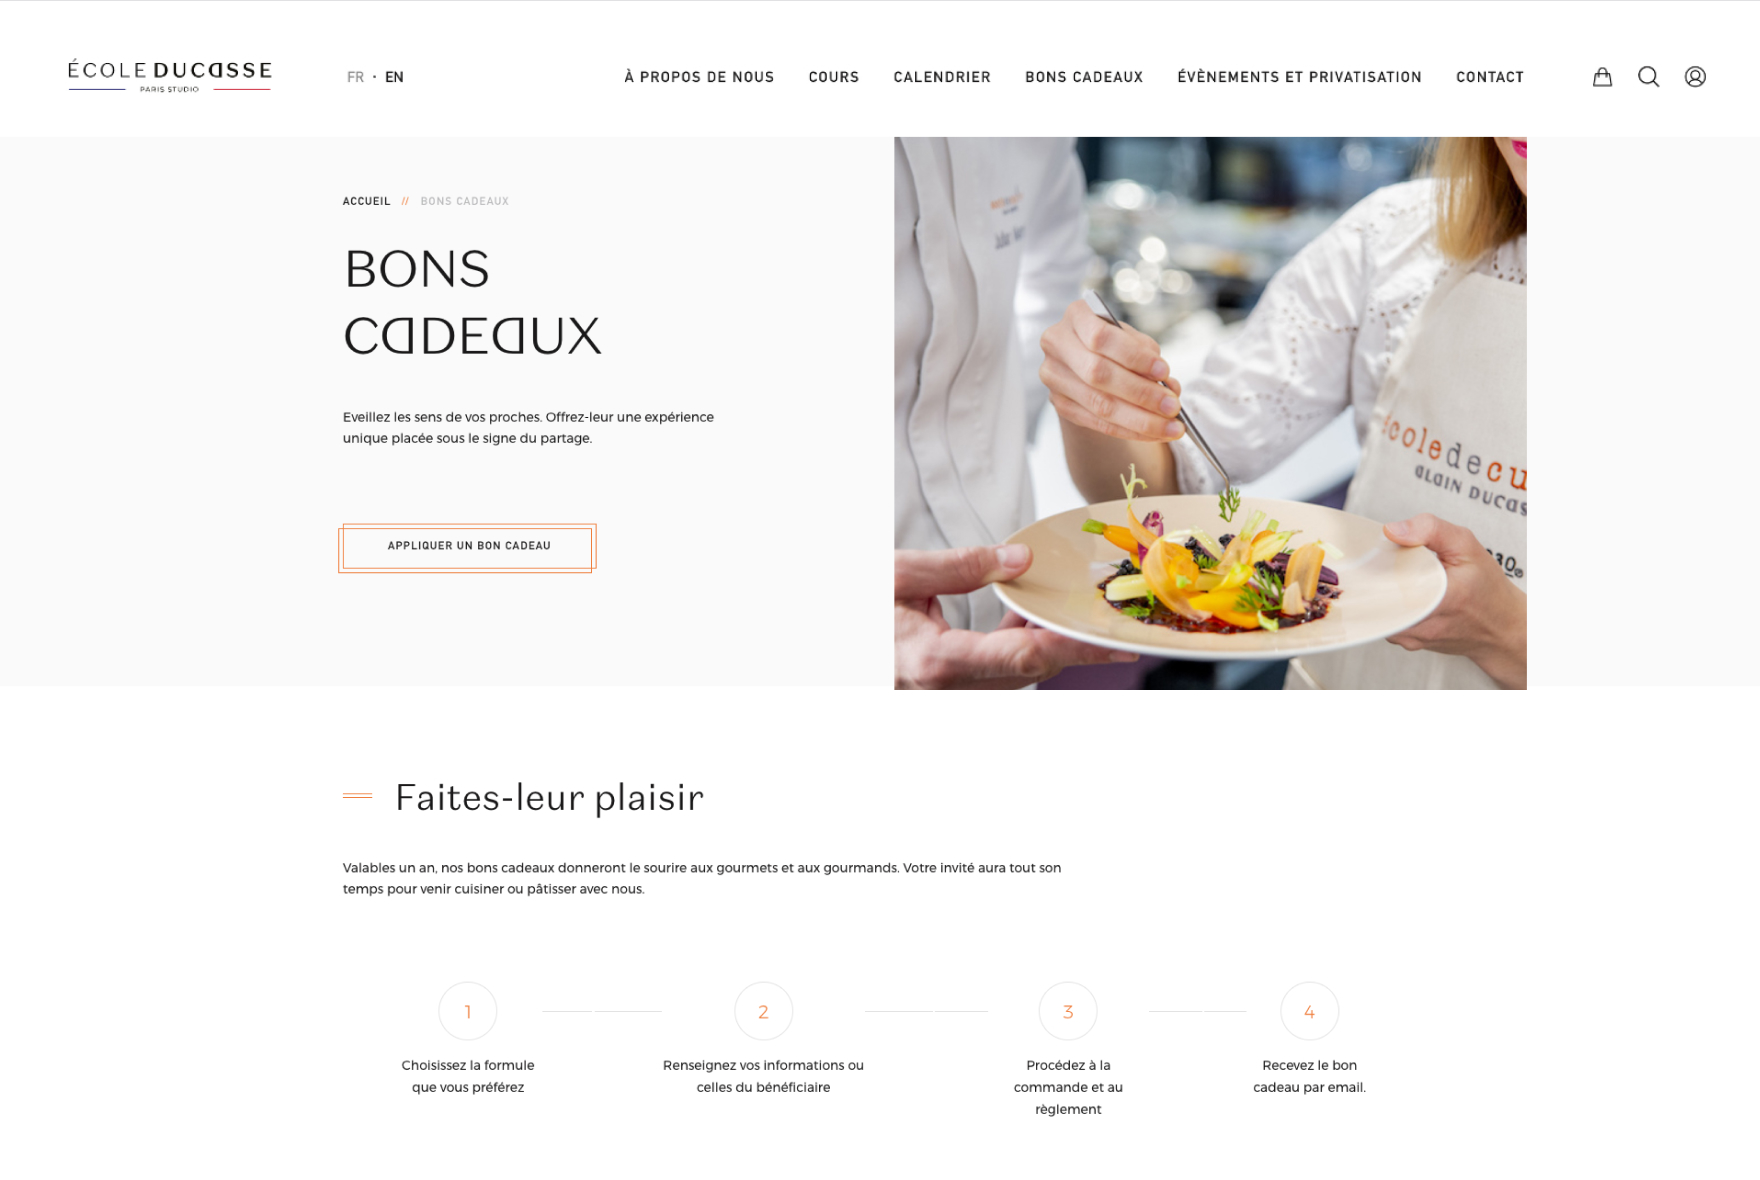Viewport: 1760px width, 1180px height.
Task: Open Bons cadeaux in the navigation
Action: click(x=1084, y=77)
